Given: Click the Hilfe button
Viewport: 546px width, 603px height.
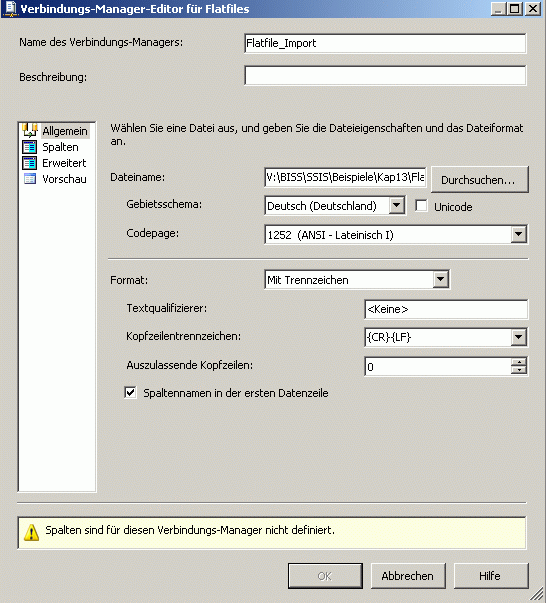Looking at the screenshot, I should click(490, 576).
